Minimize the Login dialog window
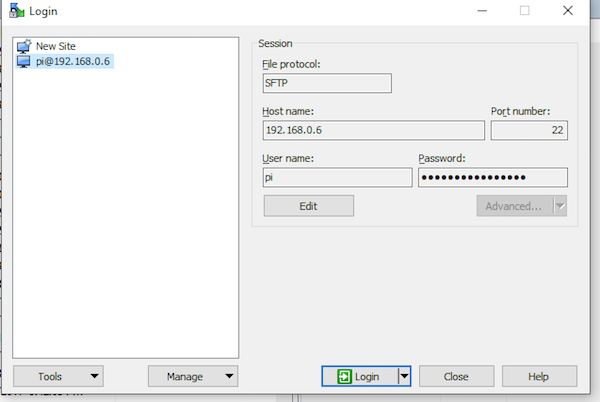The image size is (600, 402). [x=482, y=11]
